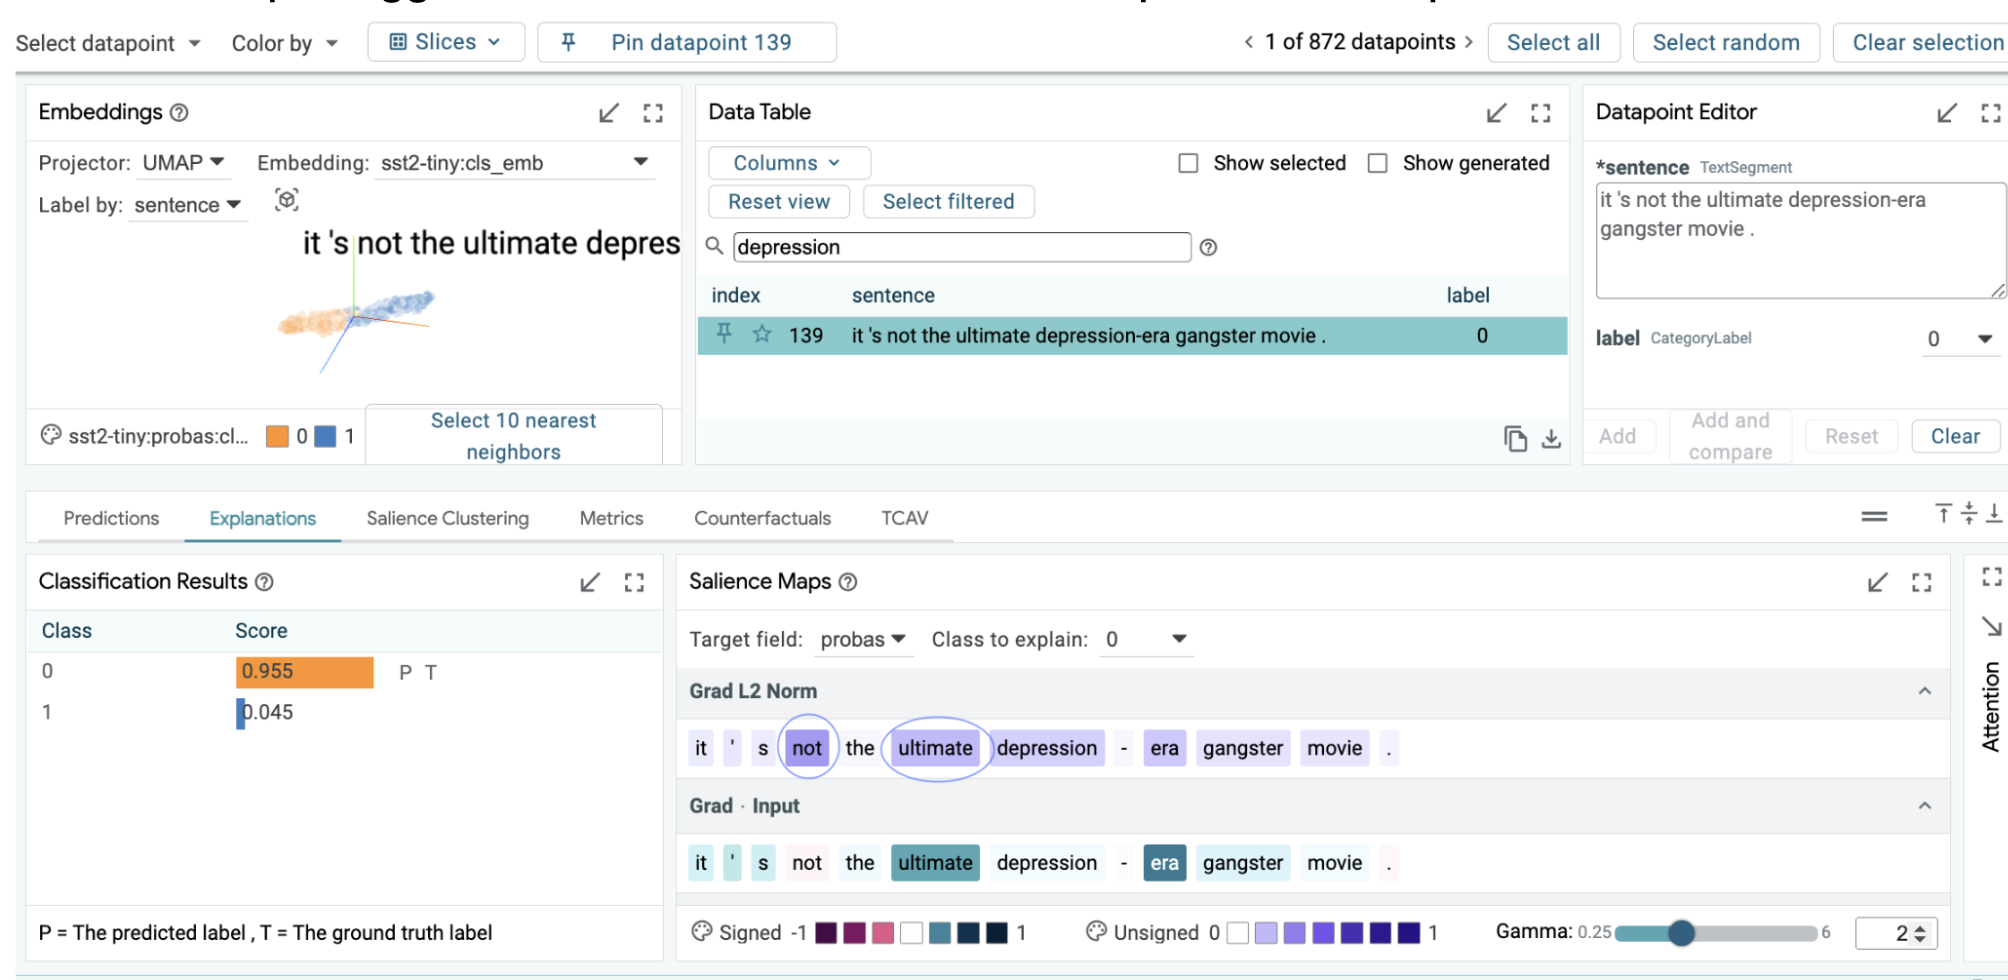Open the Class to explain dropdown
2008x980 pixels.
(x=1147, y=639)
